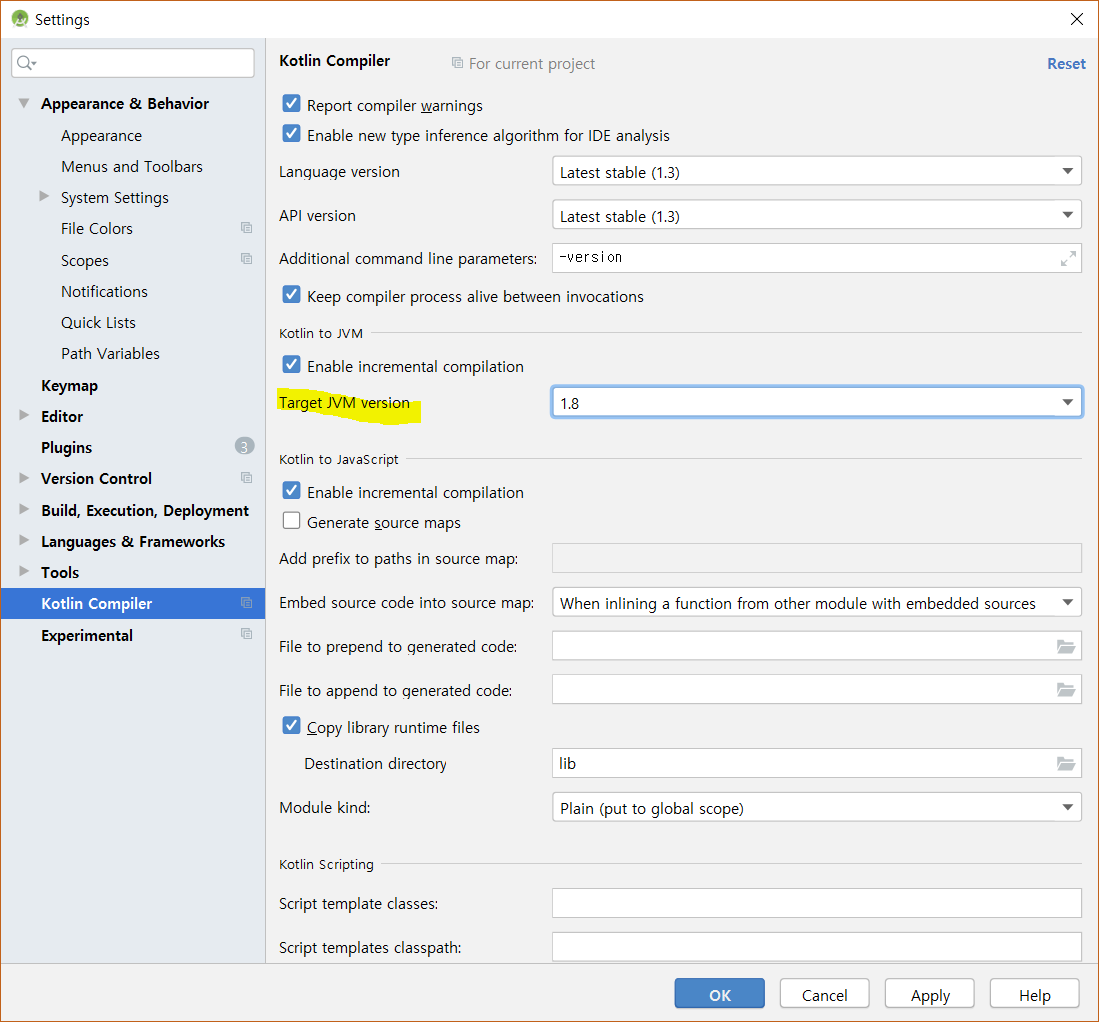Open the Module kind dropdown
1099x1022 pixels.
(817, 808)
